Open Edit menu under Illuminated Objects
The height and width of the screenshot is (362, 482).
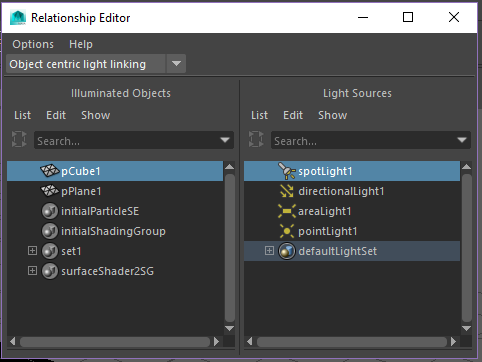coord(56,115)
